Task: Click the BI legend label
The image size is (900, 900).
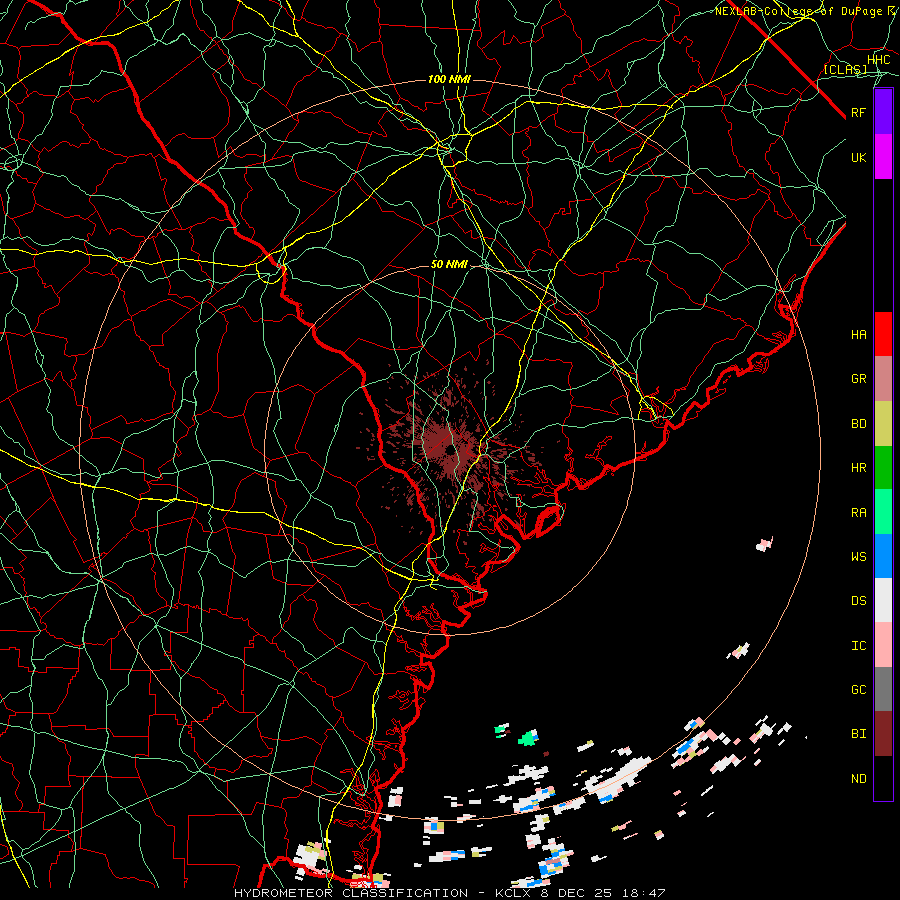Action: click(x=858, y=734)
